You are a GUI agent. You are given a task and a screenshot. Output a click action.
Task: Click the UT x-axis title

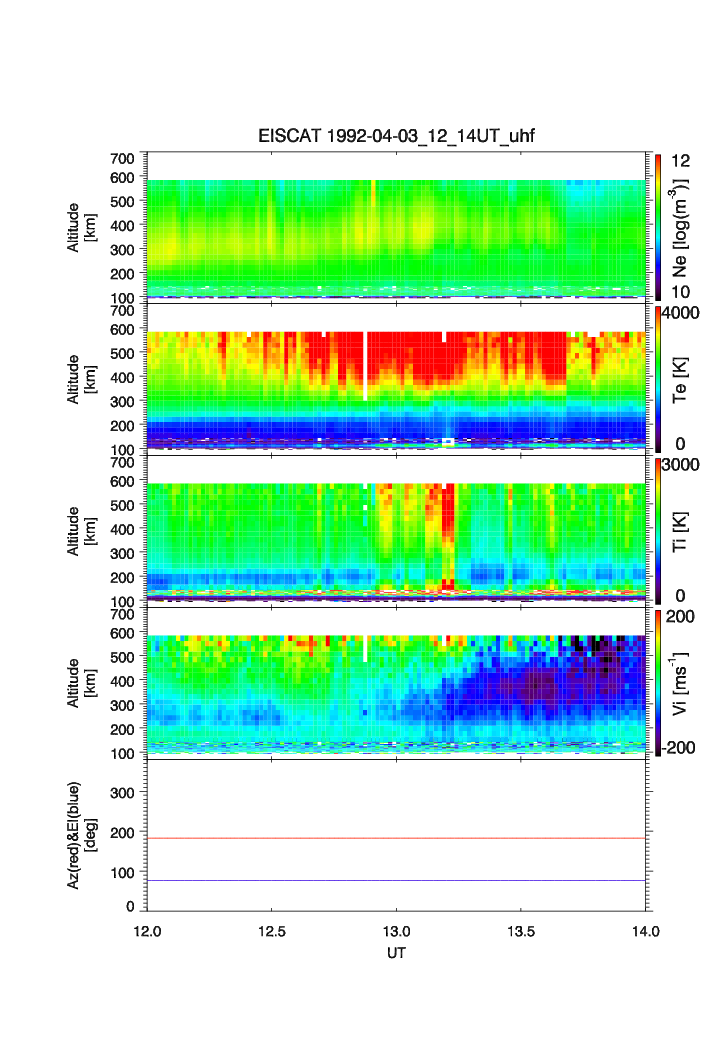396,952
